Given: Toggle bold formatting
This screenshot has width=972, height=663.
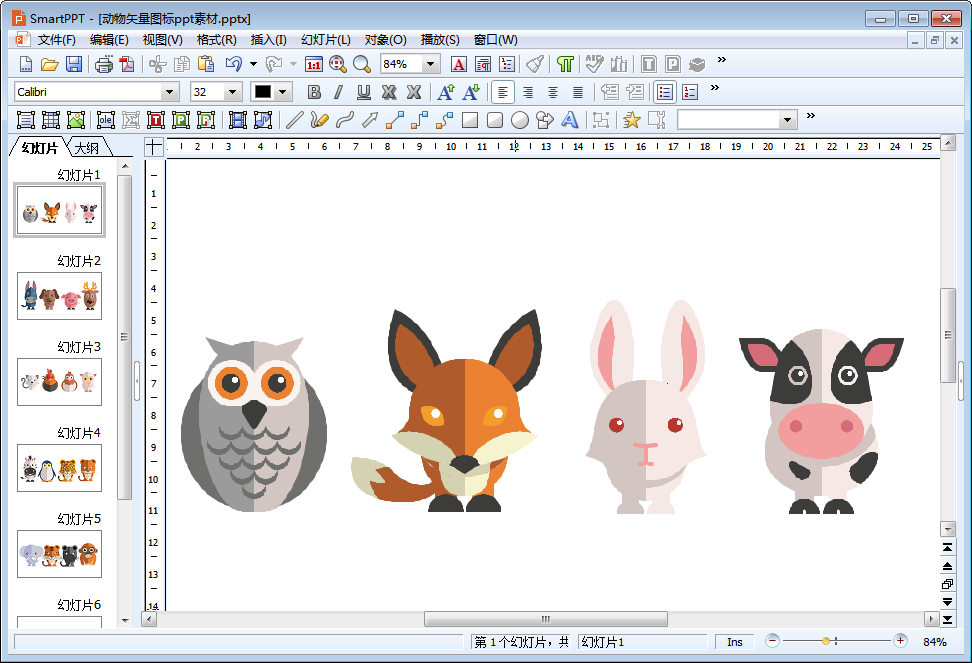Looking at the screenshot, I should tap(314, 92).
